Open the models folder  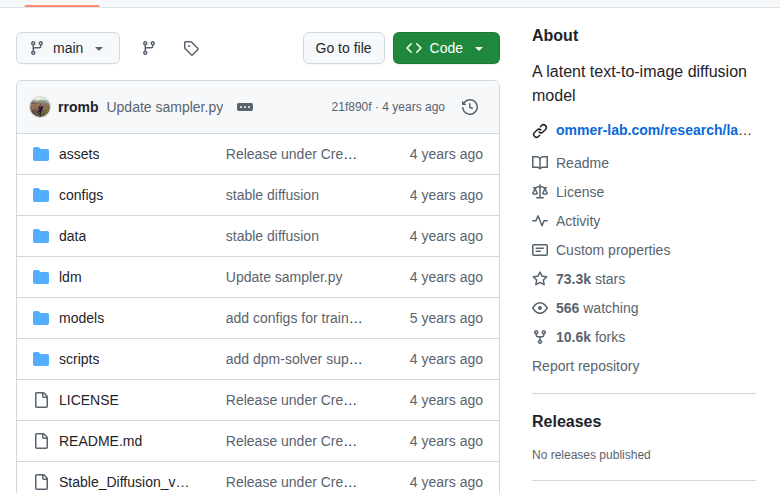(x=82, y=318)
